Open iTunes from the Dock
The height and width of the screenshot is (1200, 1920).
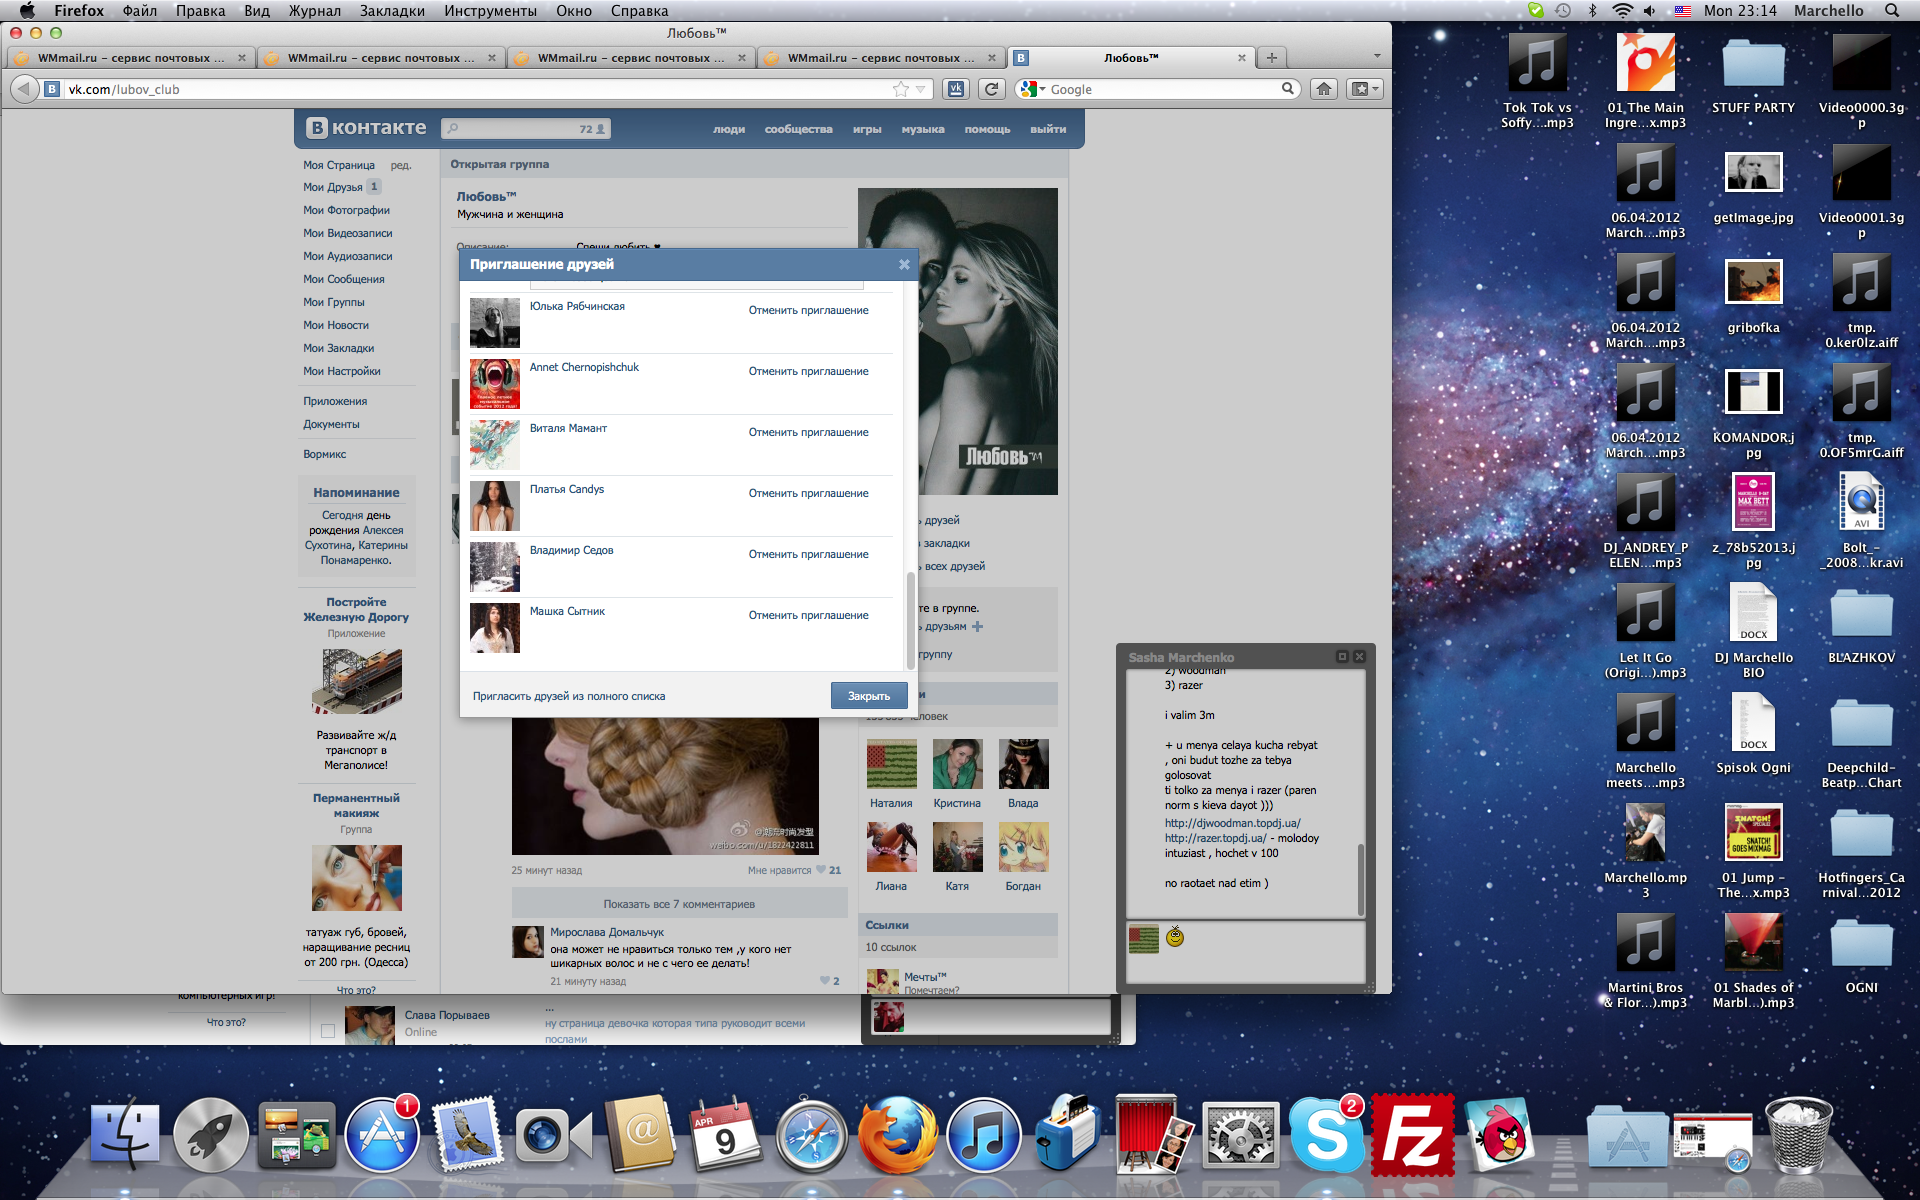[984, 1136]
